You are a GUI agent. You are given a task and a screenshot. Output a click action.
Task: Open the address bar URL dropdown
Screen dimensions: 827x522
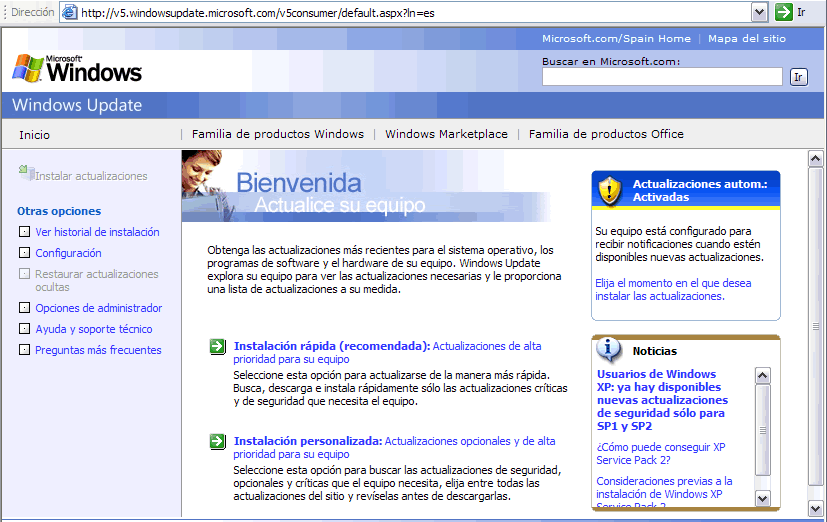(x=759, y=12)
